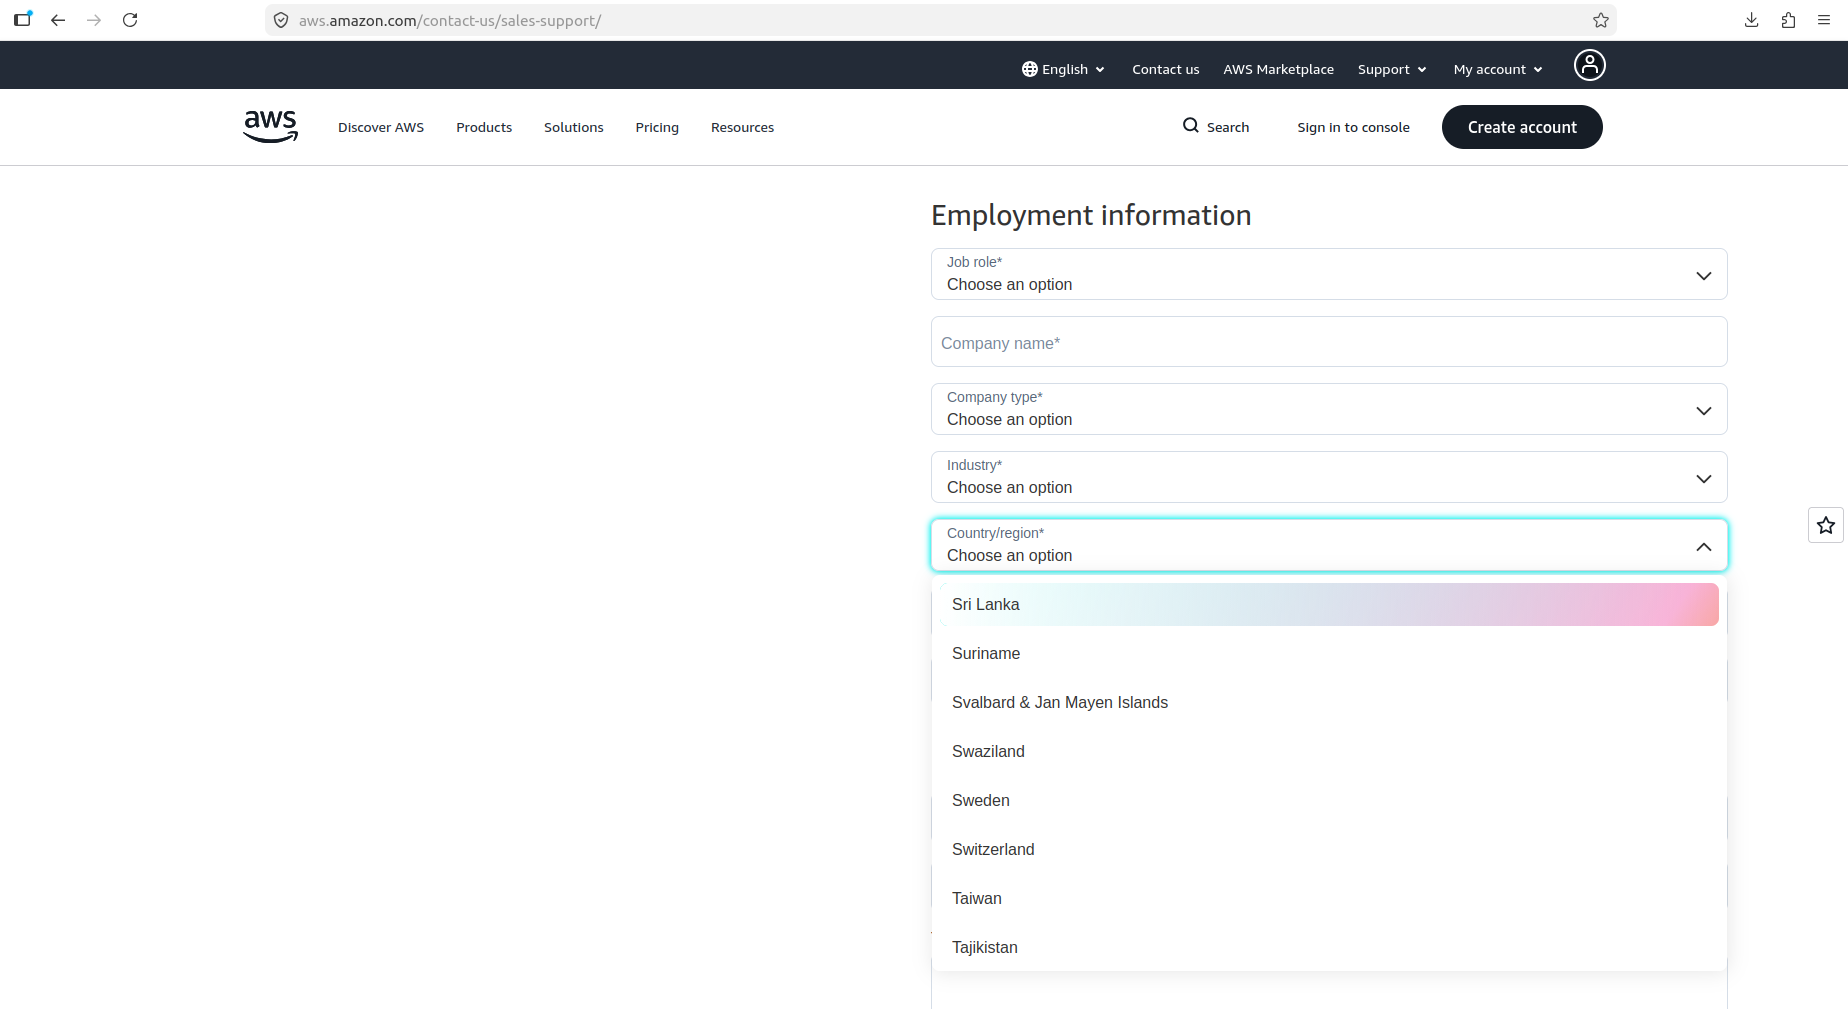Reload the page using the refresh icon
This screenshot has height=1009, width=1848.
click(130, 20)
